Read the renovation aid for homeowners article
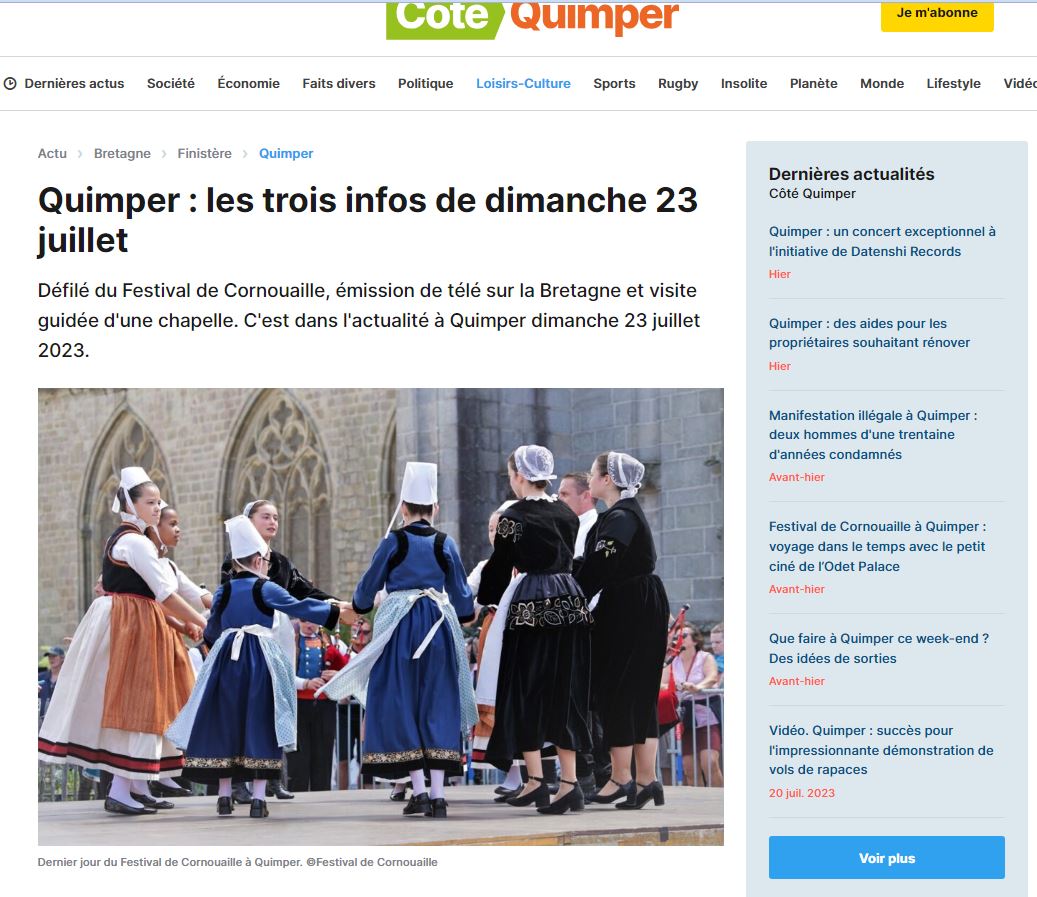The width and height of the screenshot is (1037, 897). pyautogui.click(x=869, y=333)
